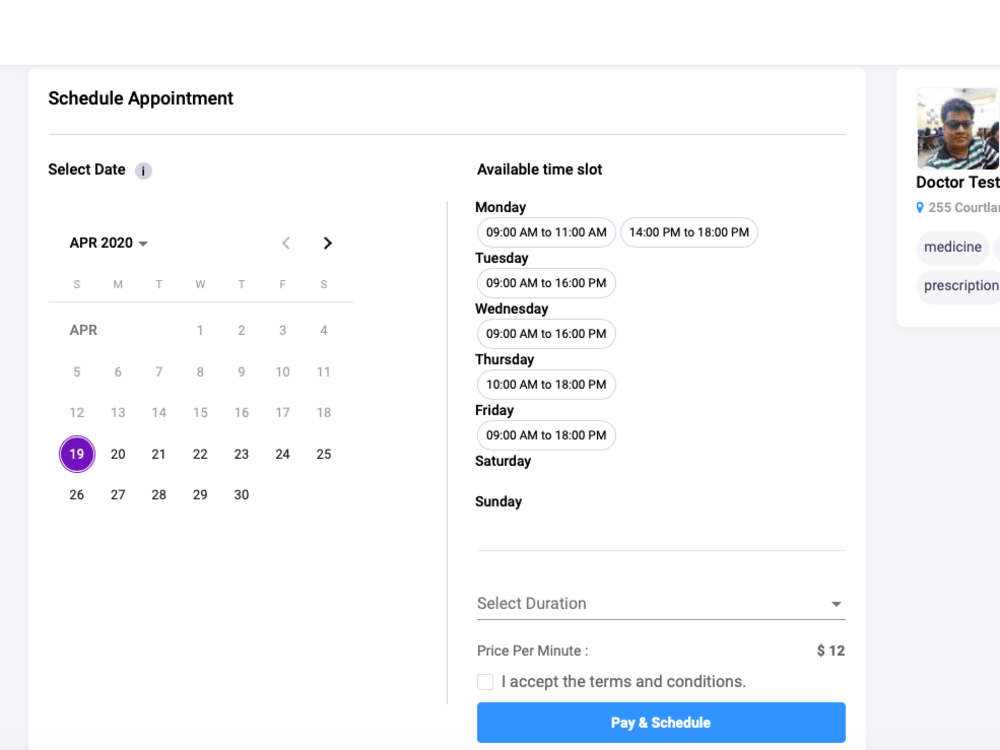Viewport: 1000px width, 750px height.
Task: Click the medicine tag chip
Action: 953,247
